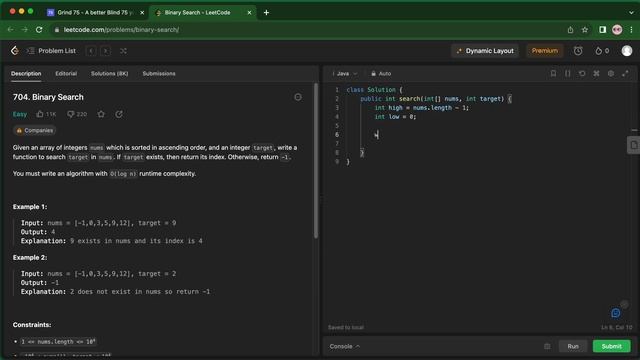Screen dimensions: 640x360
Task: Open the Chrome tab search chevron
Action: pyautogui.click(x=631, y=13)
